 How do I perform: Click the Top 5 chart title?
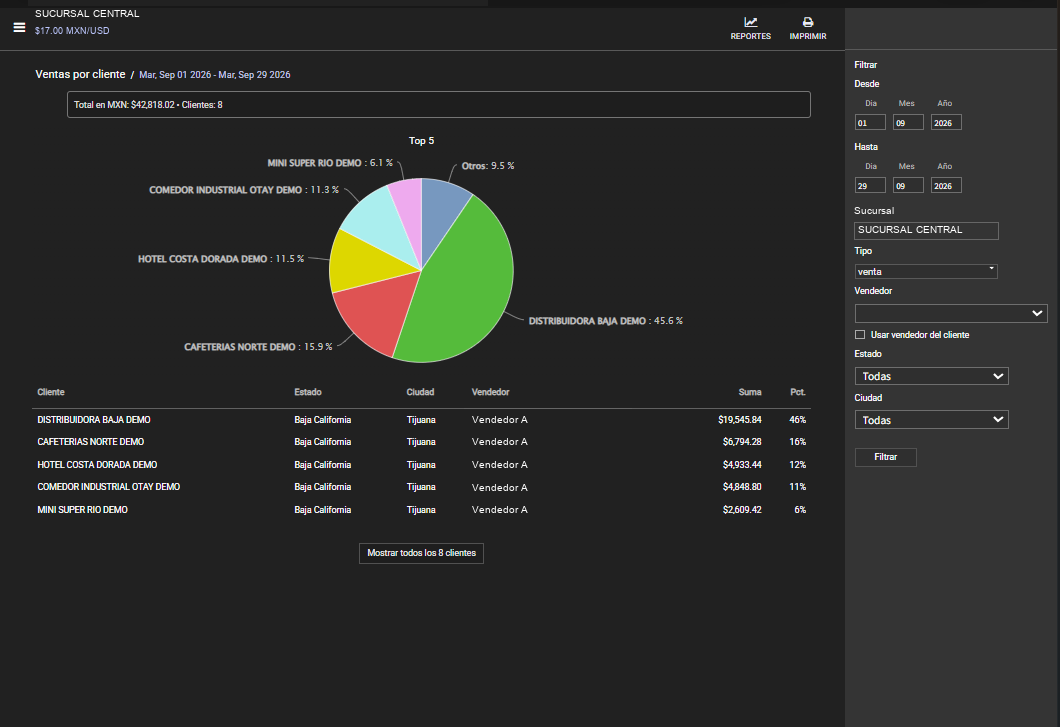[421, 141]
